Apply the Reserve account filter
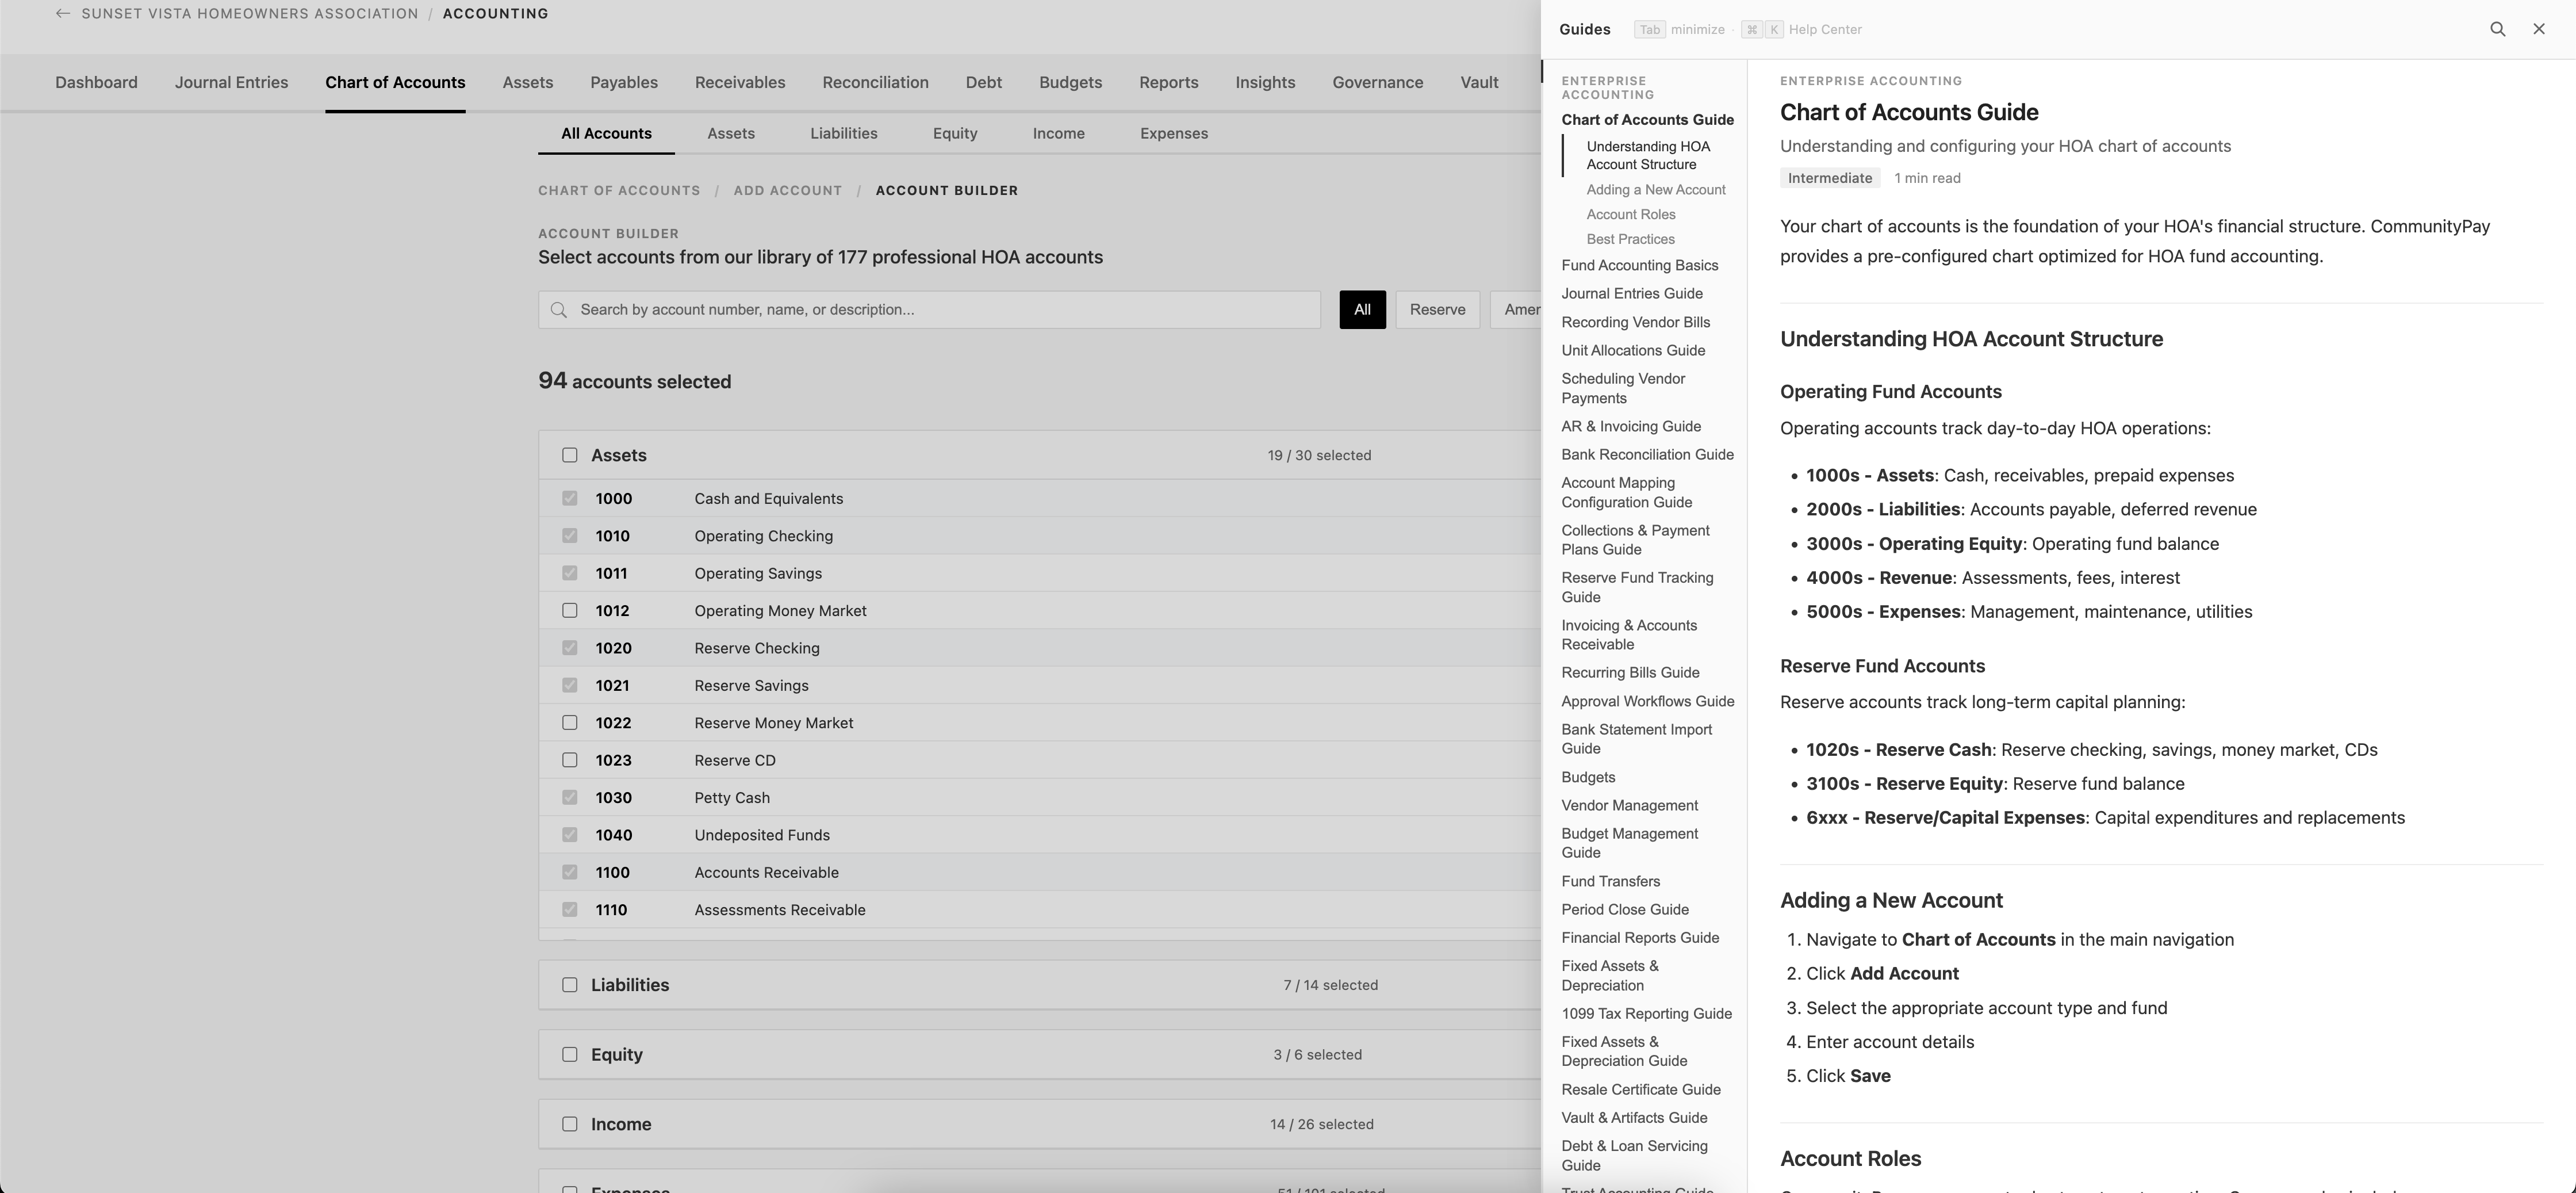 [x=1437, y=310]
